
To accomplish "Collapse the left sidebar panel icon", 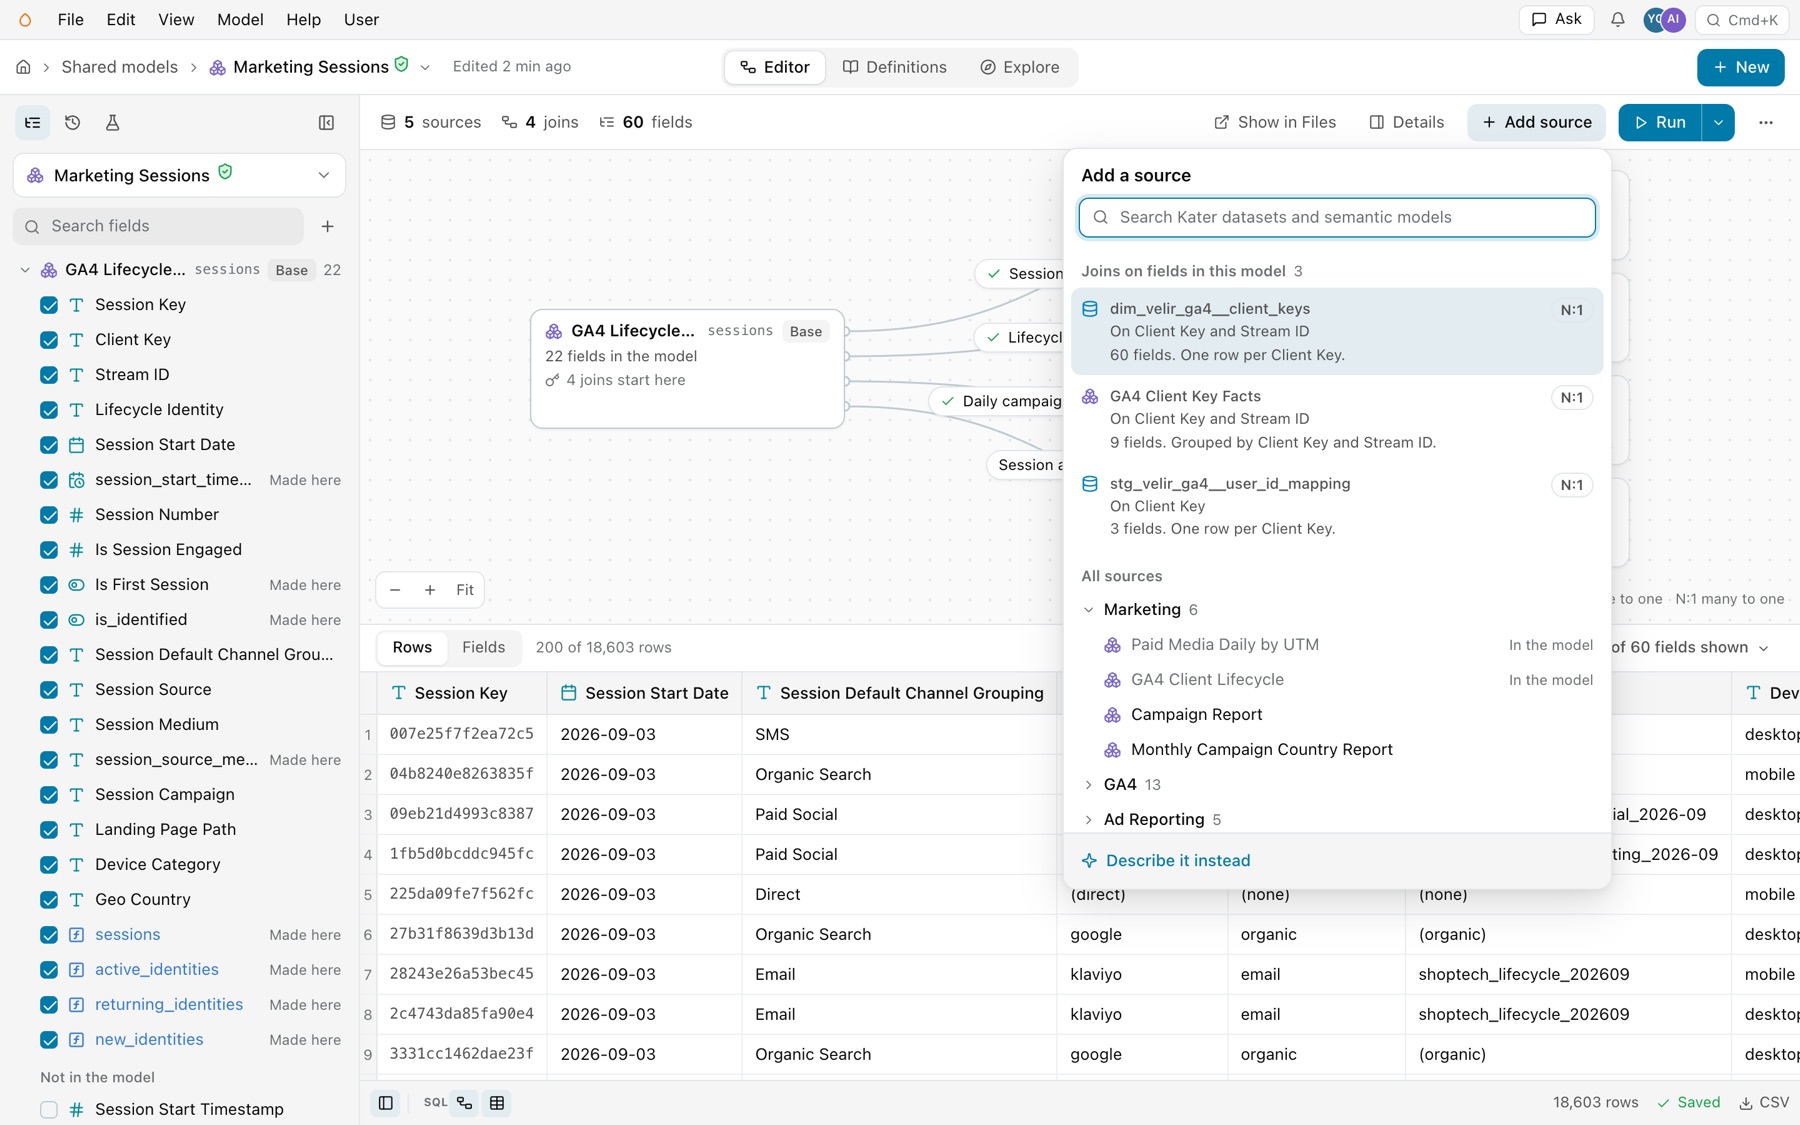I will [x=326, y=123].
